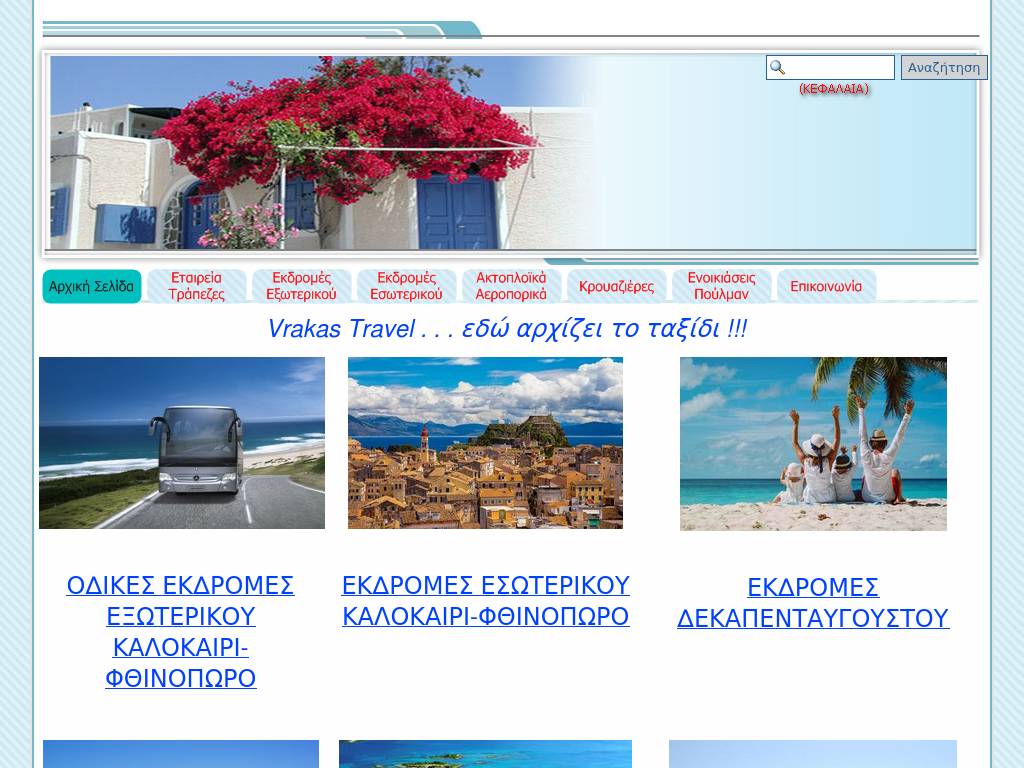Open the Επικοινωνία menu item
The image size is (1024, 768).
click(x=826, y=286)
